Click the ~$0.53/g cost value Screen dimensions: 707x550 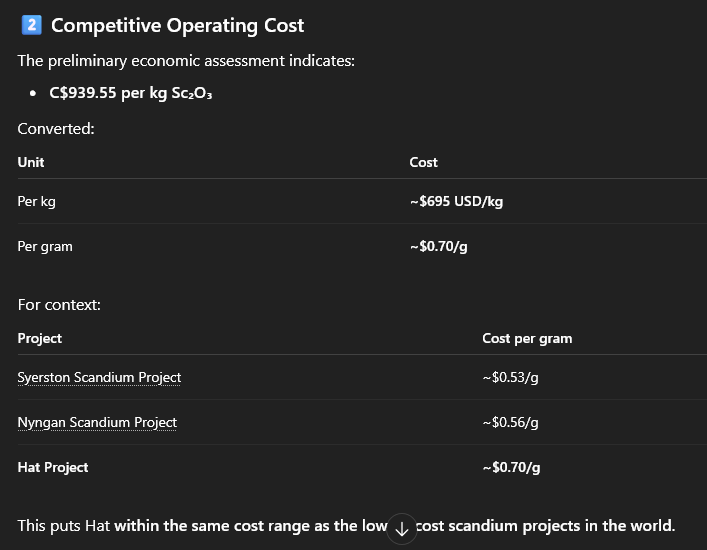pos(510,377)
